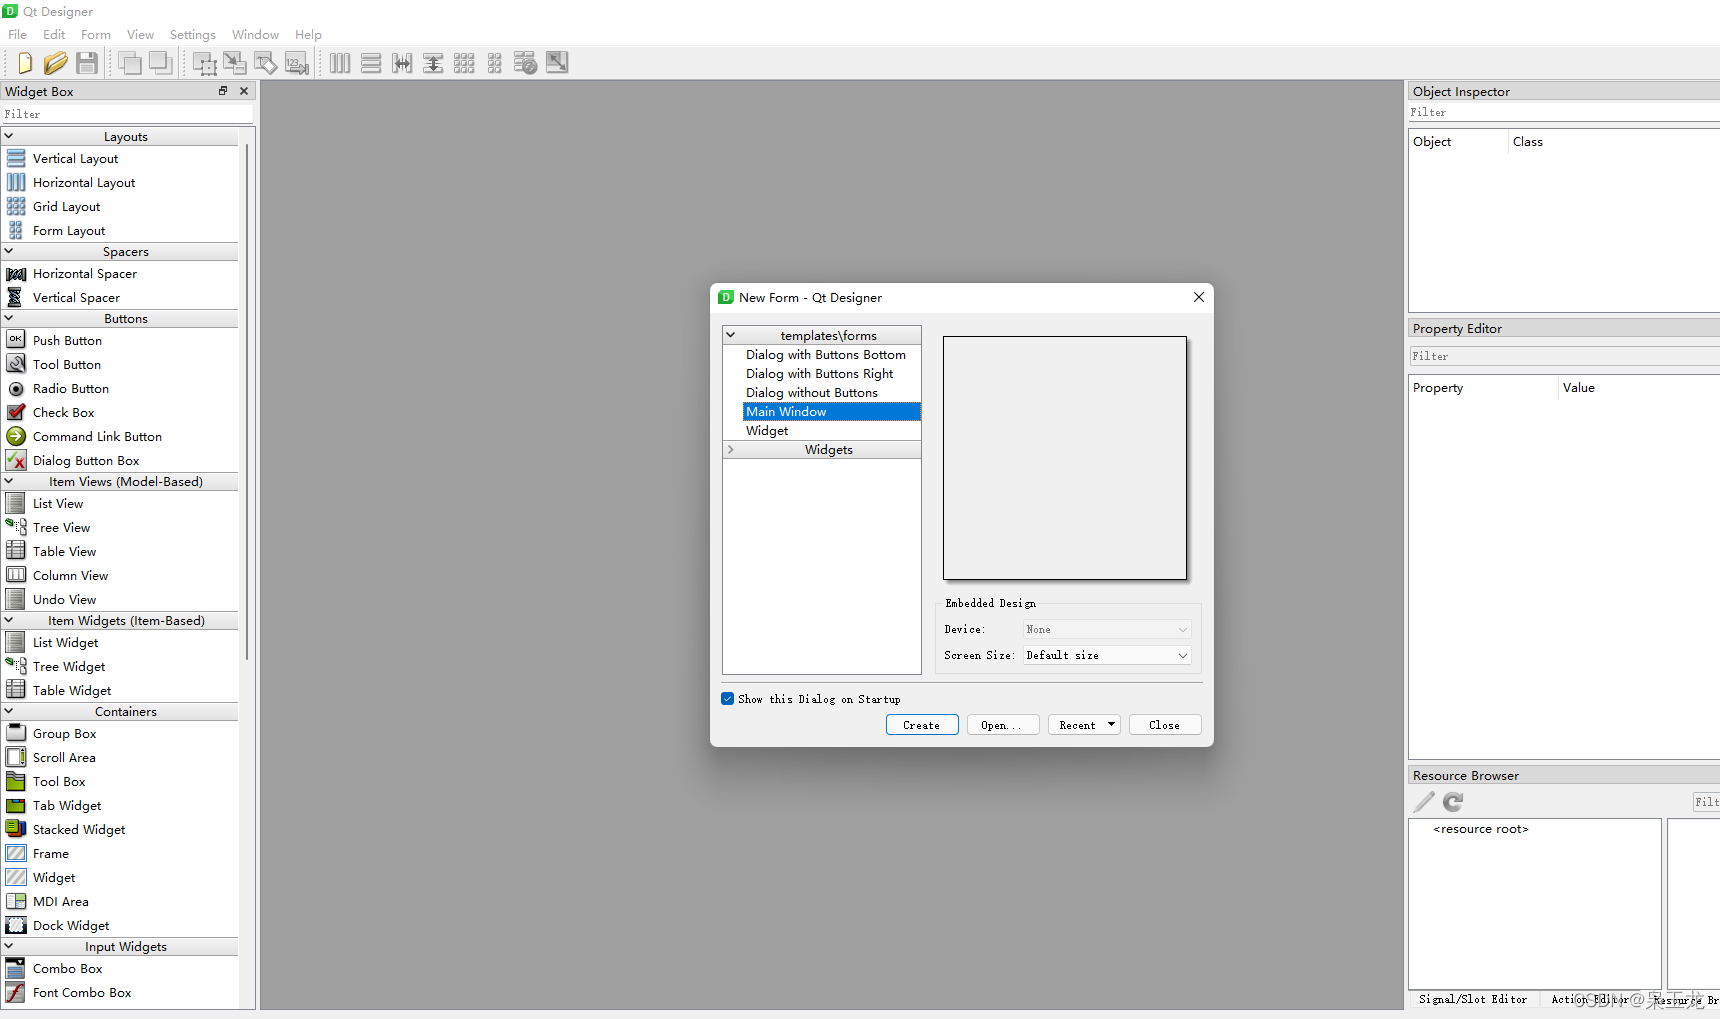The width and height of the screenshot is (1720, 1019).
Task: Select the Widget template in dialog
Action: pos(767,431)
